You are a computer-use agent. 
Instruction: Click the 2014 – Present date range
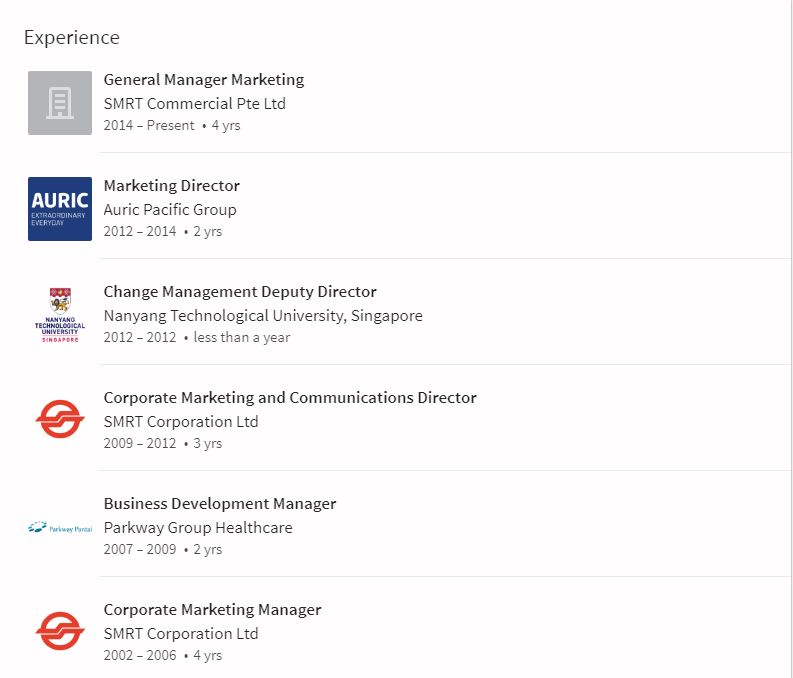coord(149,126)
